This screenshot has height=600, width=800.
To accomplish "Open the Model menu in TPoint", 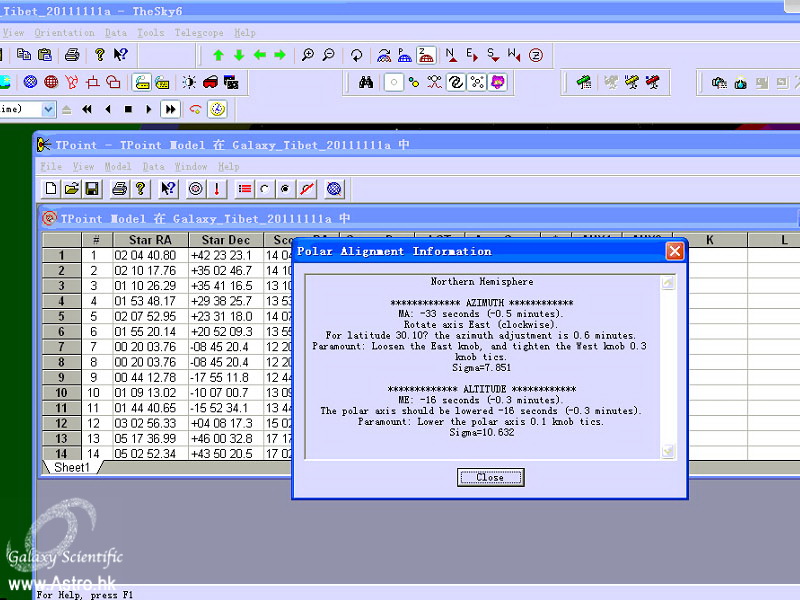I will coord(118,166).
